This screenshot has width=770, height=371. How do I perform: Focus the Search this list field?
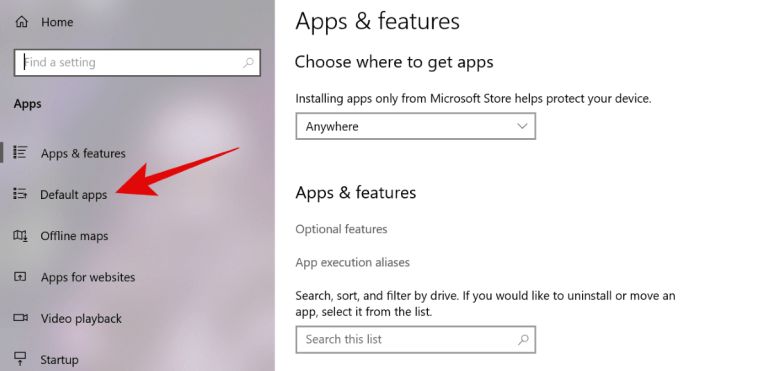pyautogui.click(x=415, y=339)
